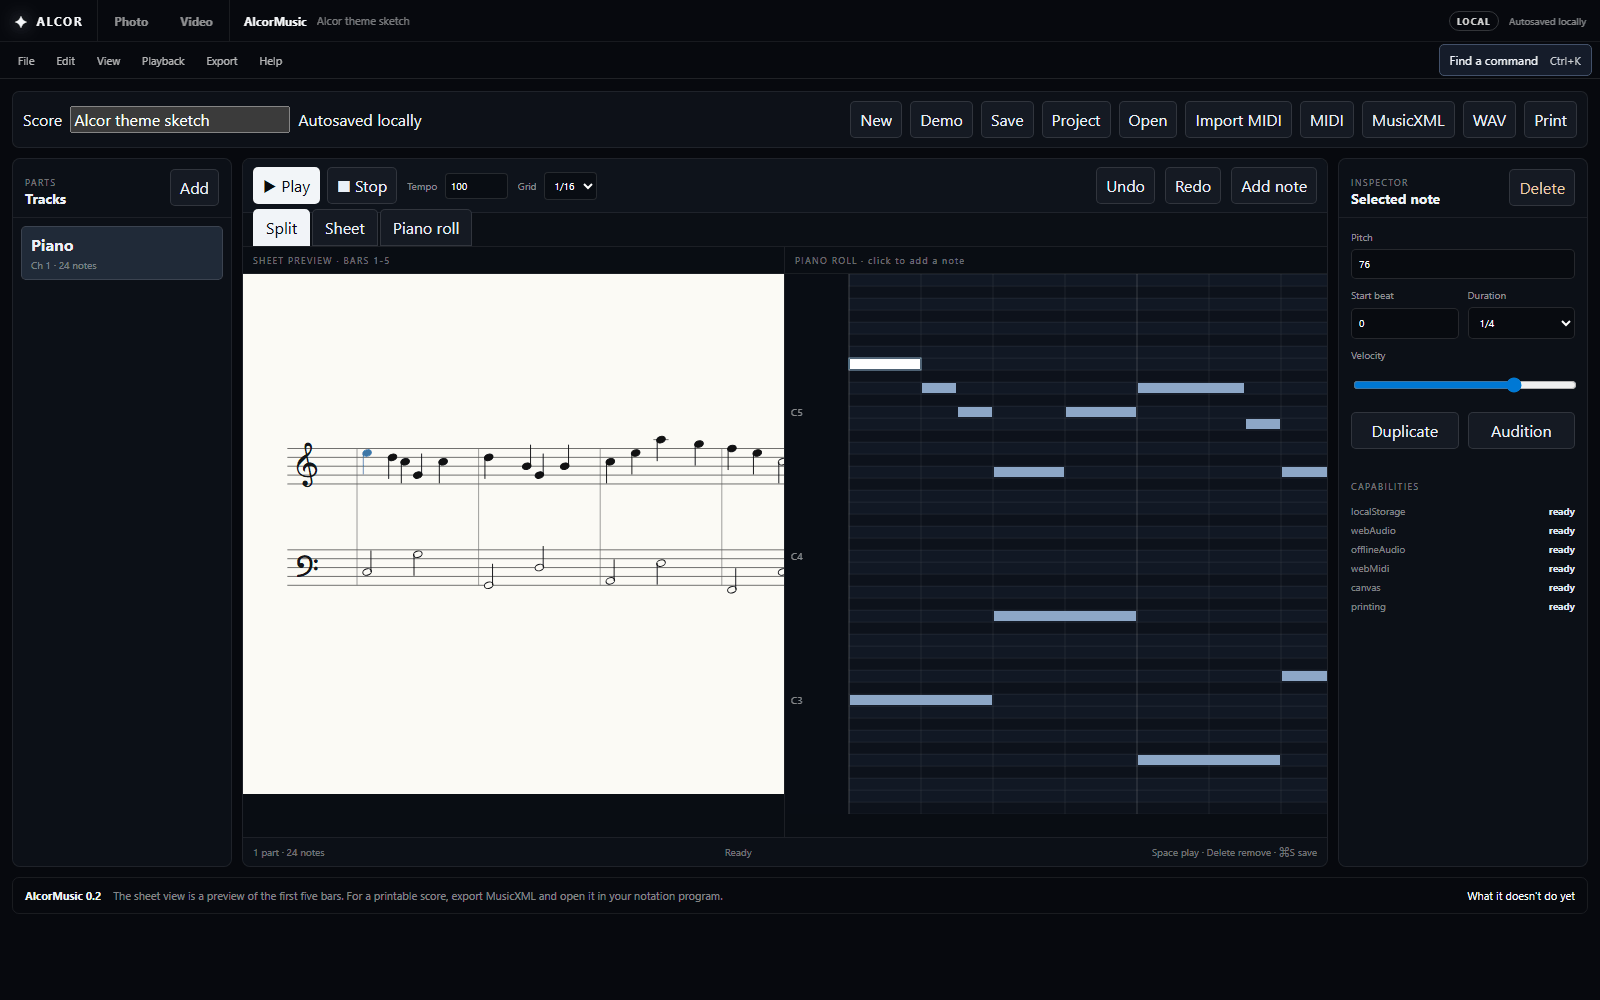Click the printing capability row
This screenshot has width=1600, height=1000.
pyautogui.click(x=1462, y=607)
